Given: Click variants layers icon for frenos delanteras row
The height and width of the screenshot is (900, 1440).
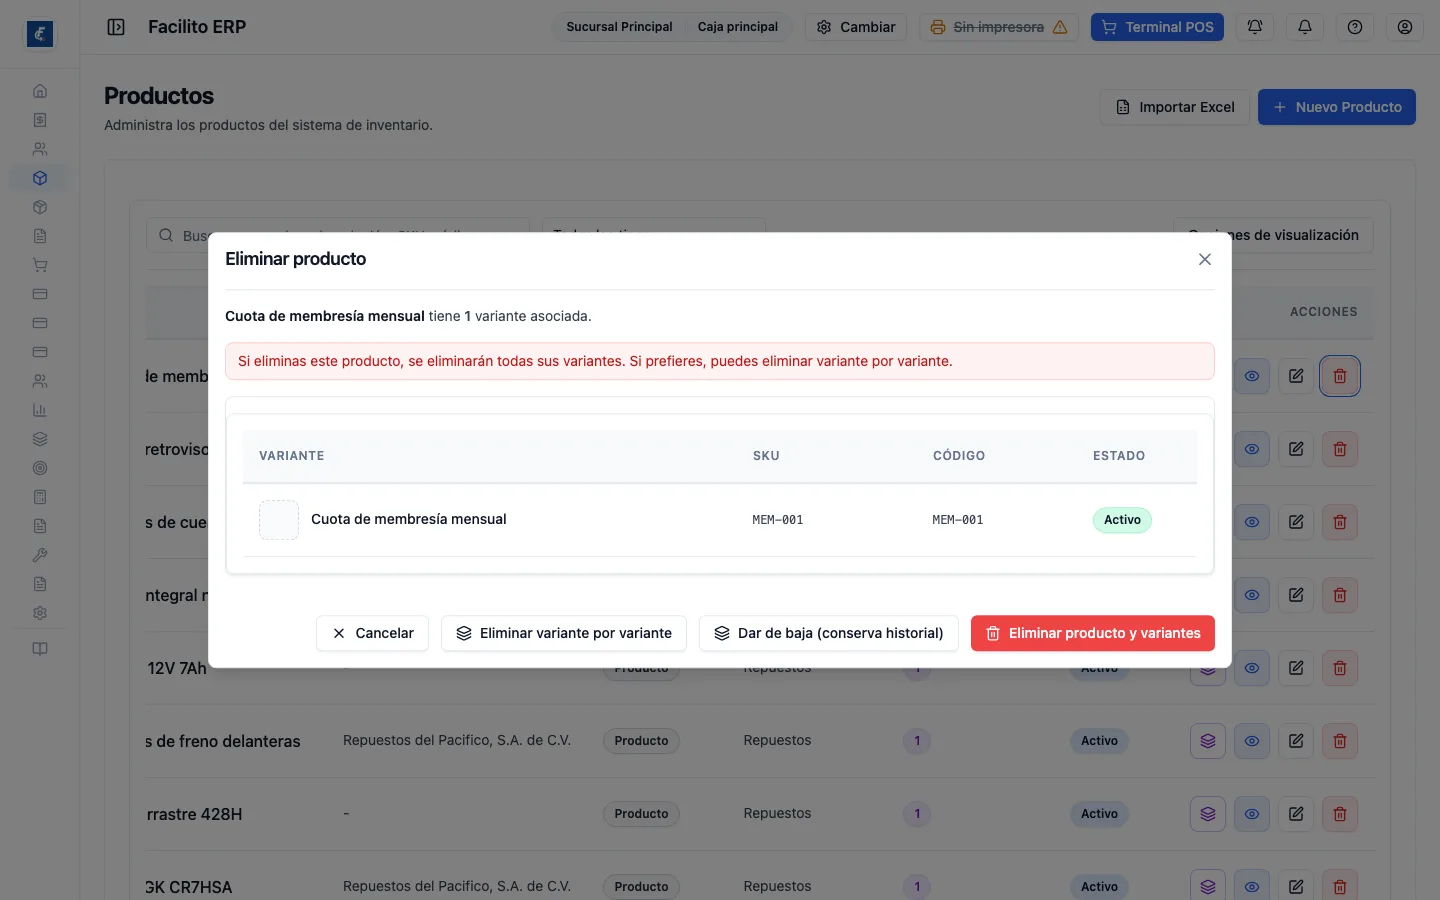Looking at the screenshot, I should (x=1208, y=741).
